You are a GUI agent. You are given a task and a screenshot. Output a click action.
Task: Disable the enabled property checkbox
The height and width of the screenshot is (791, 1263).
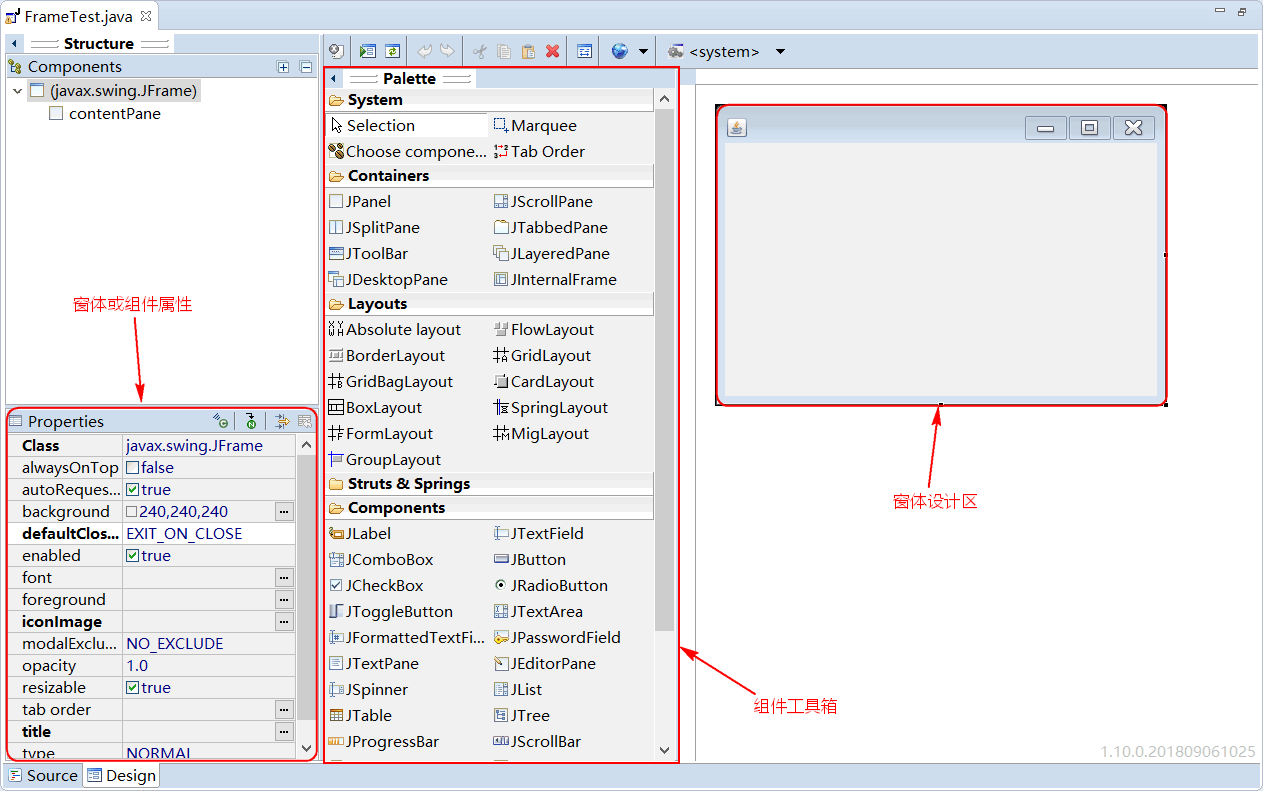pyautogui.click(x=132, y=555)
